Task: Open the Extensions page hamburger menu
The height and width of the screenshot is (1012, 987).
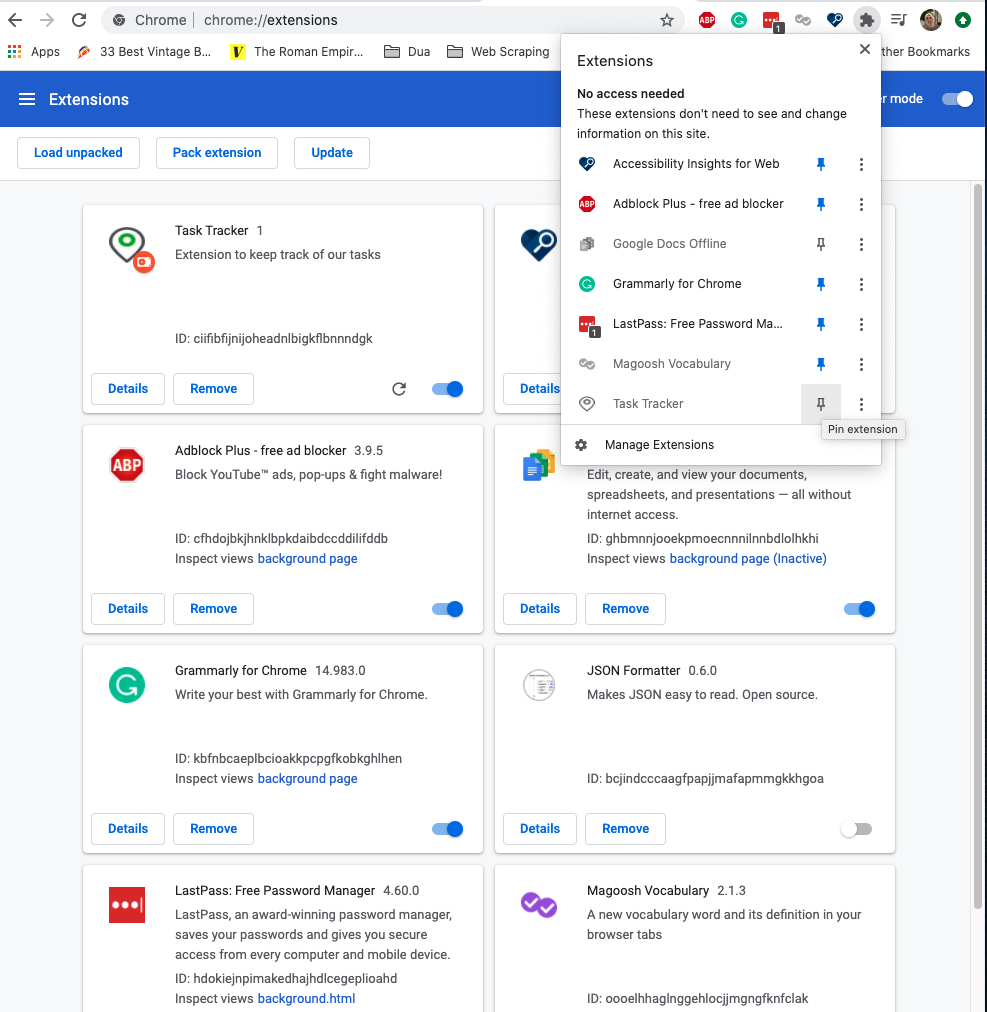Action: tap(26, 99)
